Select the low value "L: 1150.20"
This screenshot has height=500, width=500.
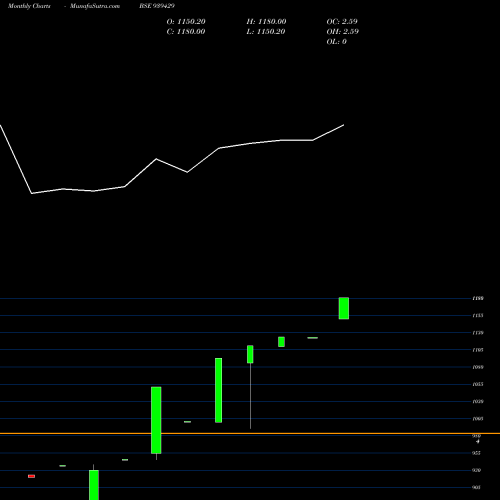[x=266, y=32]
